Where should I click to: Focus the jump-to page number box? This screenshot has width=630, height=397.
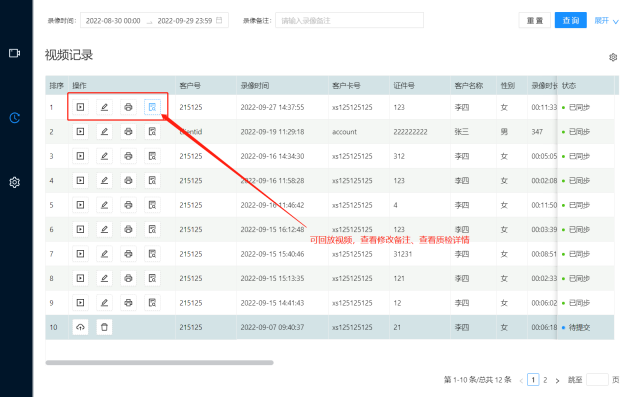click(597, 380)
